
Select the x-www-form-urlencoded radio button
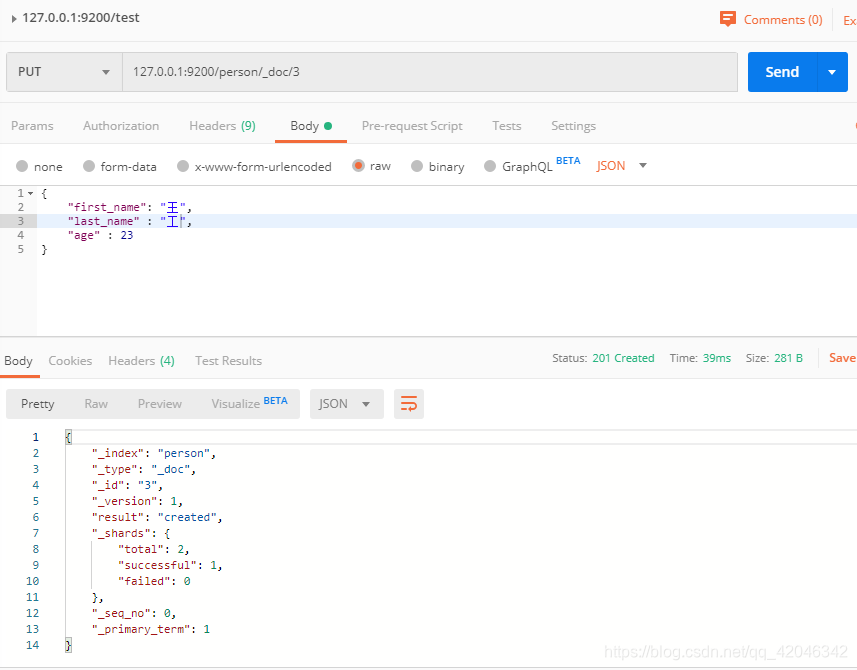pos(183,166)
